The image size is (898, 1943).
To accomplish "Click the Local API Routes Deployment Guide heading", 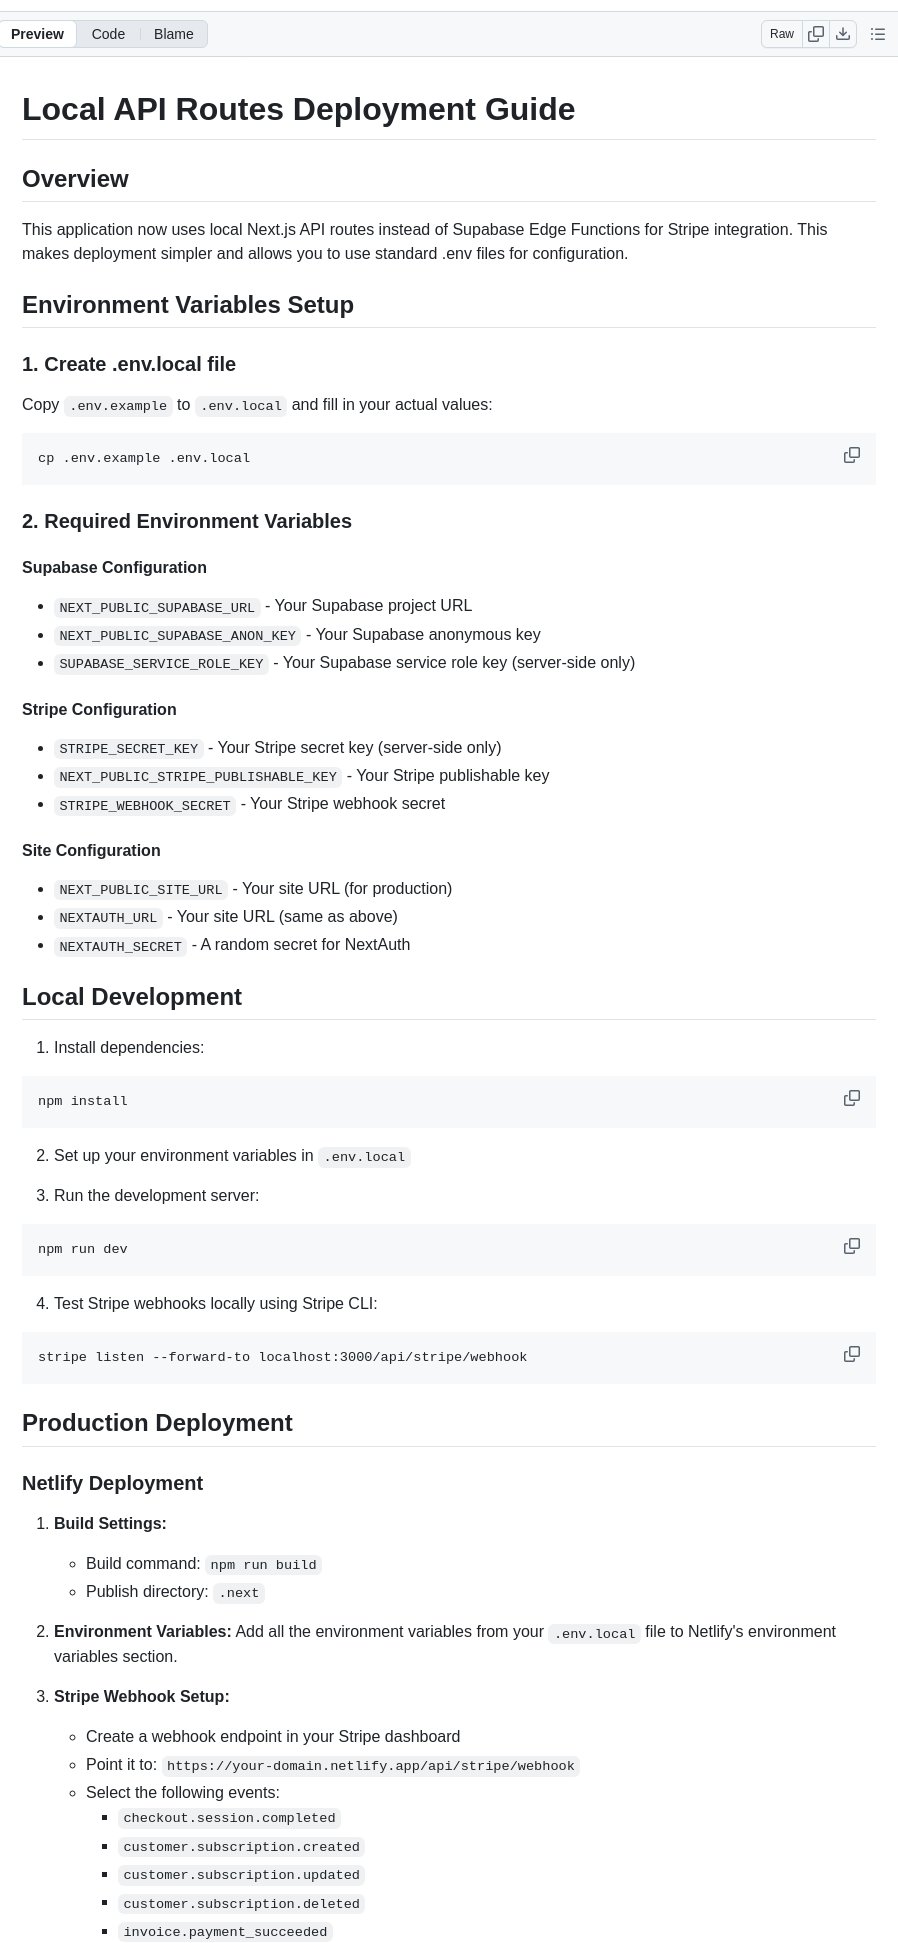I will (298, 109).
